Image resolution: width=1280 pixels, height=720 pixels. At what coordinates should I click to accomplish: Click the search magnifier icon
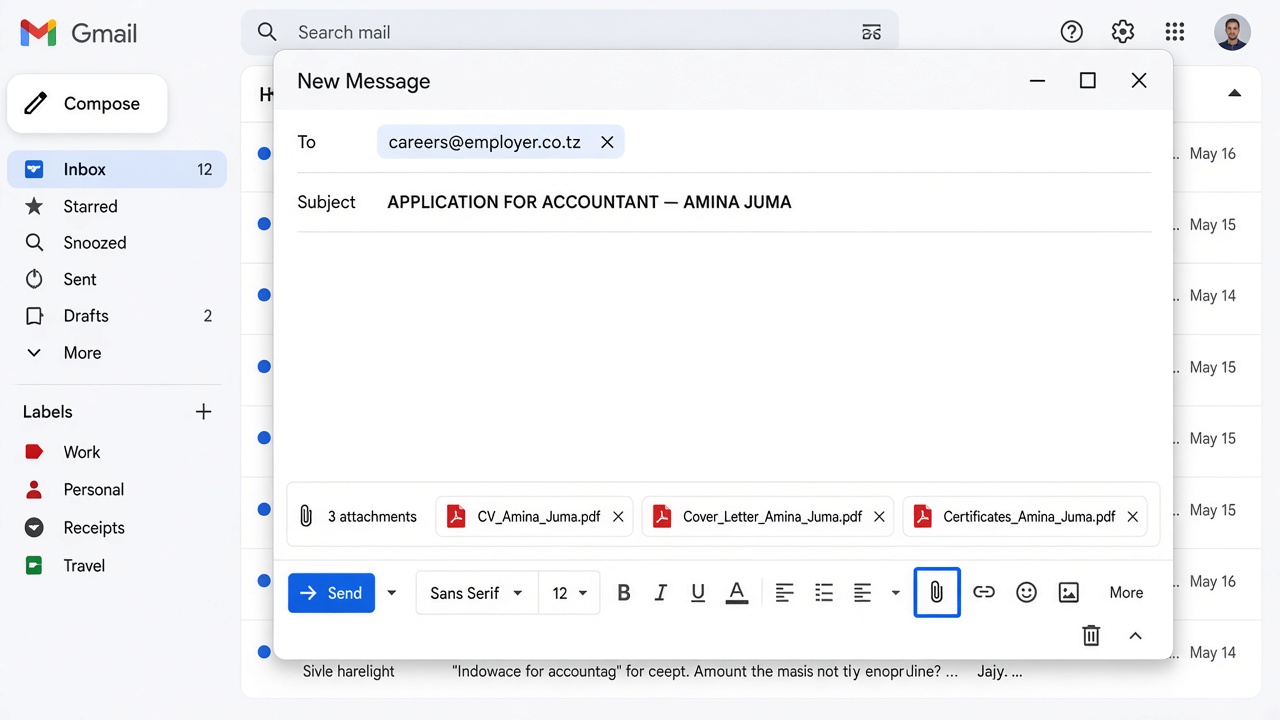pos(267,32)
